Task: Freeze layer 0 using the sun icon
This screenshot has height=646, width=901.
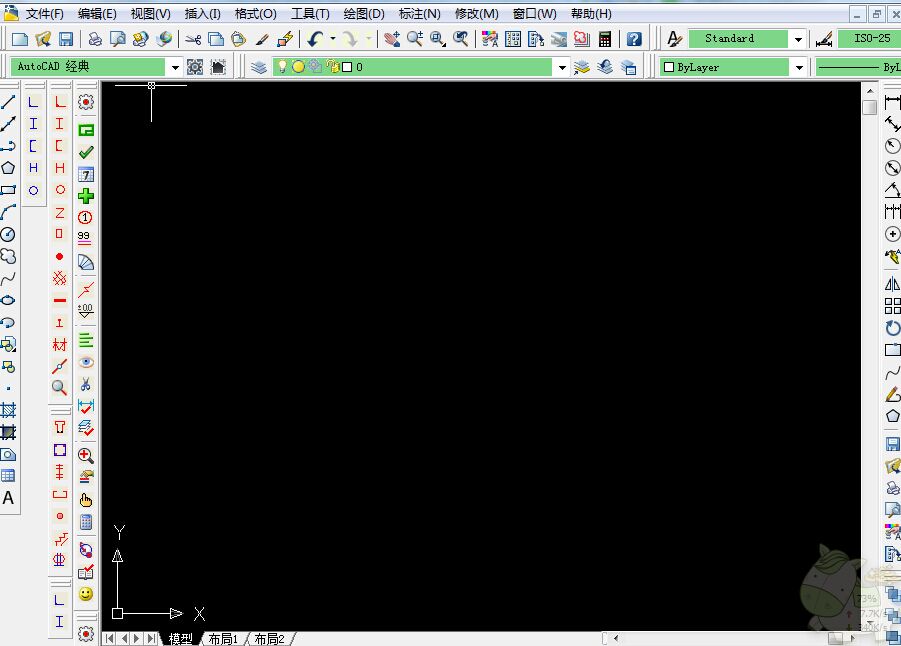Action: tap(298, 66)
